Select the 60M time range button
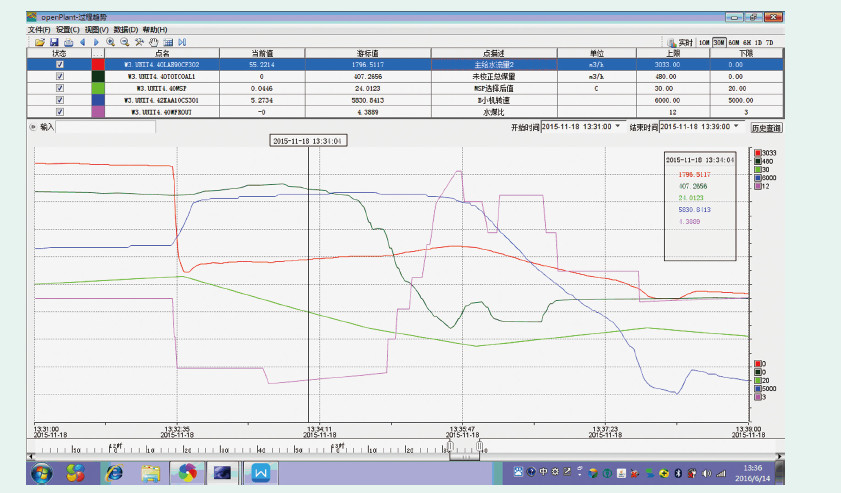 [x=734, y=42]
